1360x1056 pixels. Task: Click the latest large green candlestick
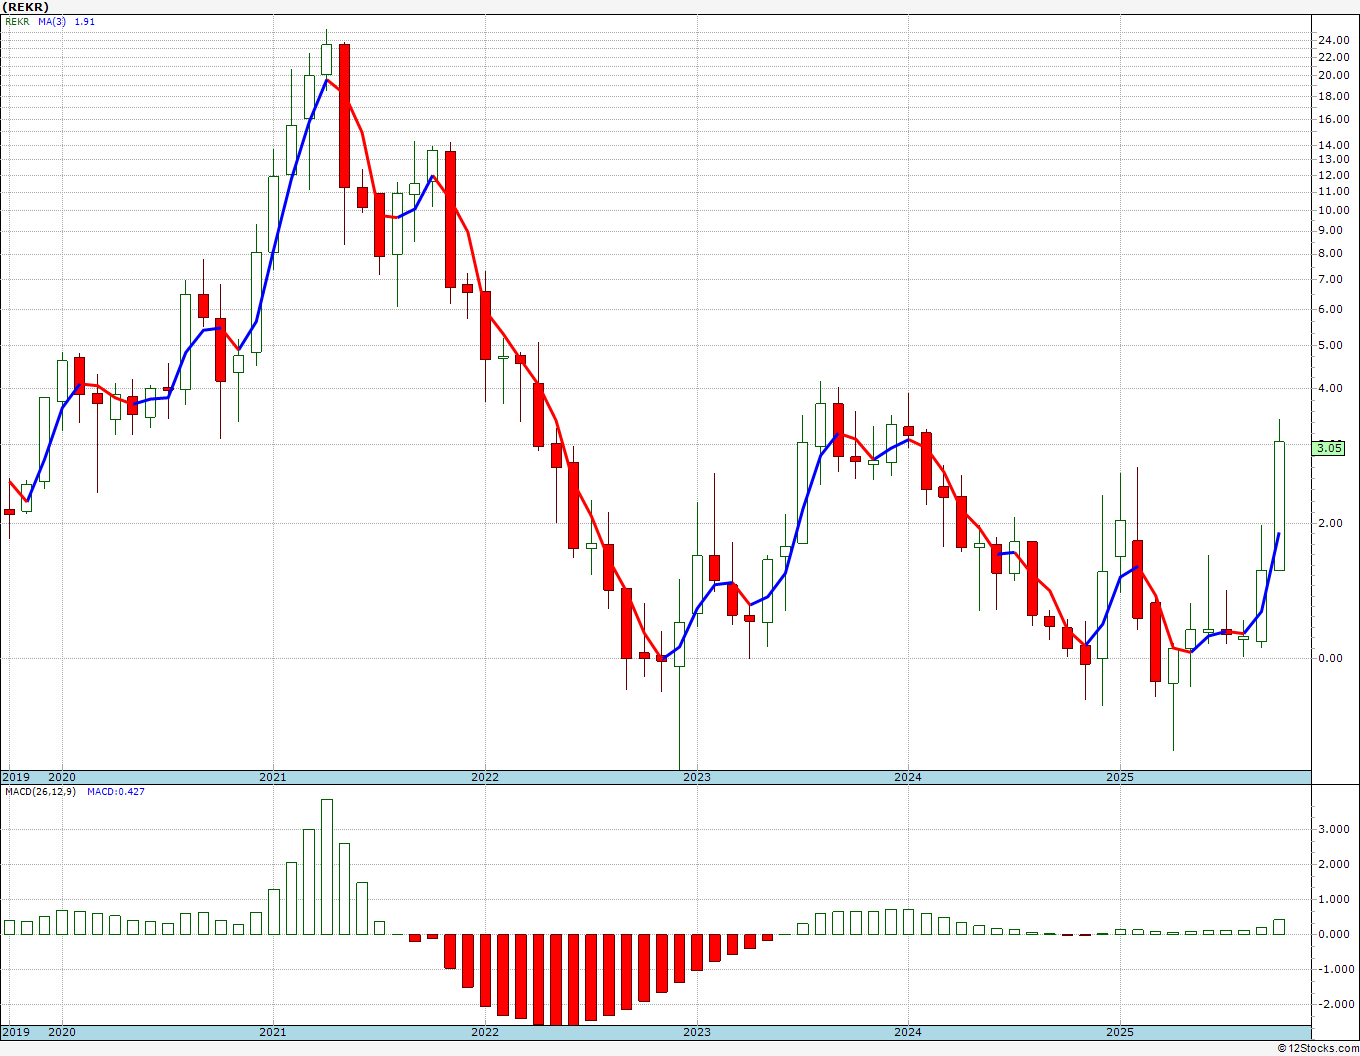[1279, 505]
